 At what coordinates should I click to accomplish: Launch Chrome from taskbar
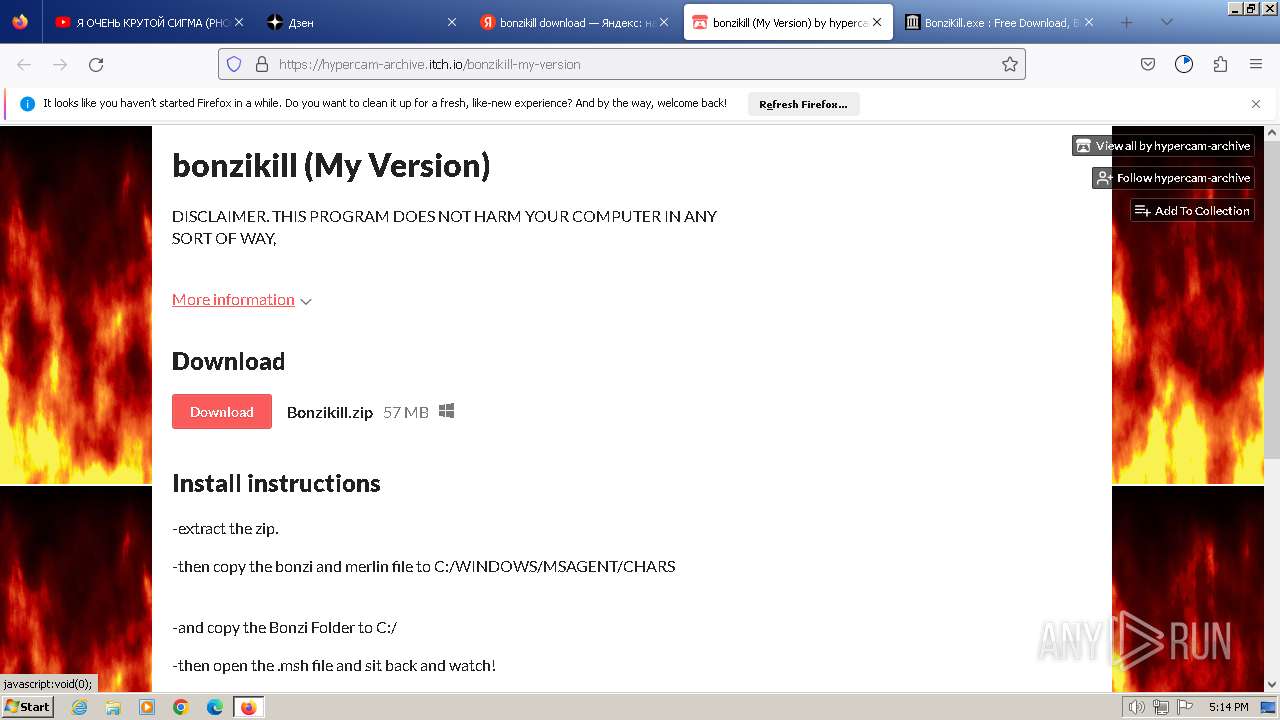click(181, 707)
